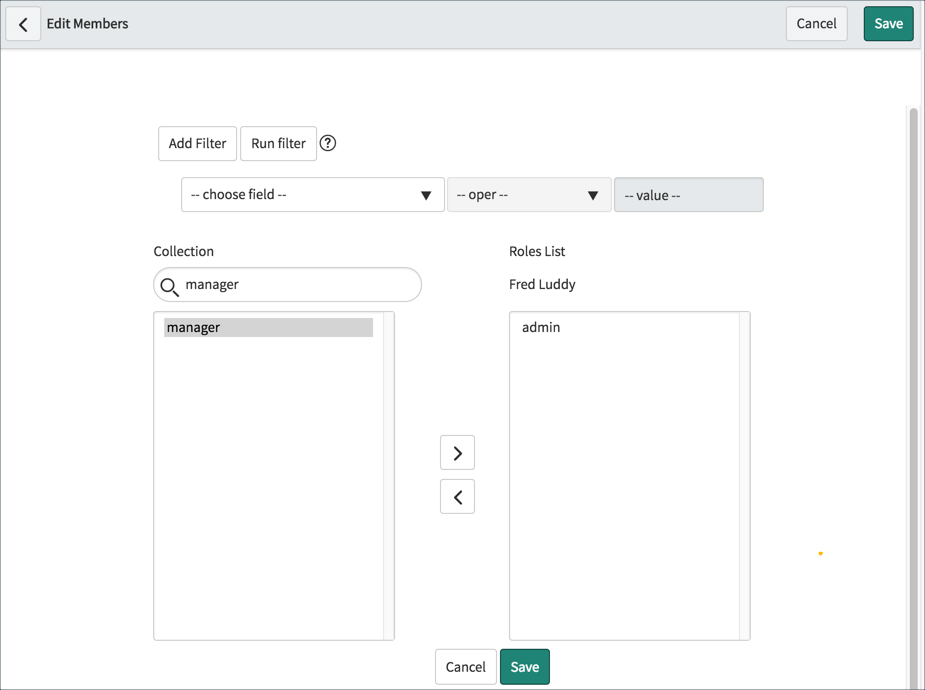
Task: Click the page vertical scrollbar
Action: (x=913, y=398)
